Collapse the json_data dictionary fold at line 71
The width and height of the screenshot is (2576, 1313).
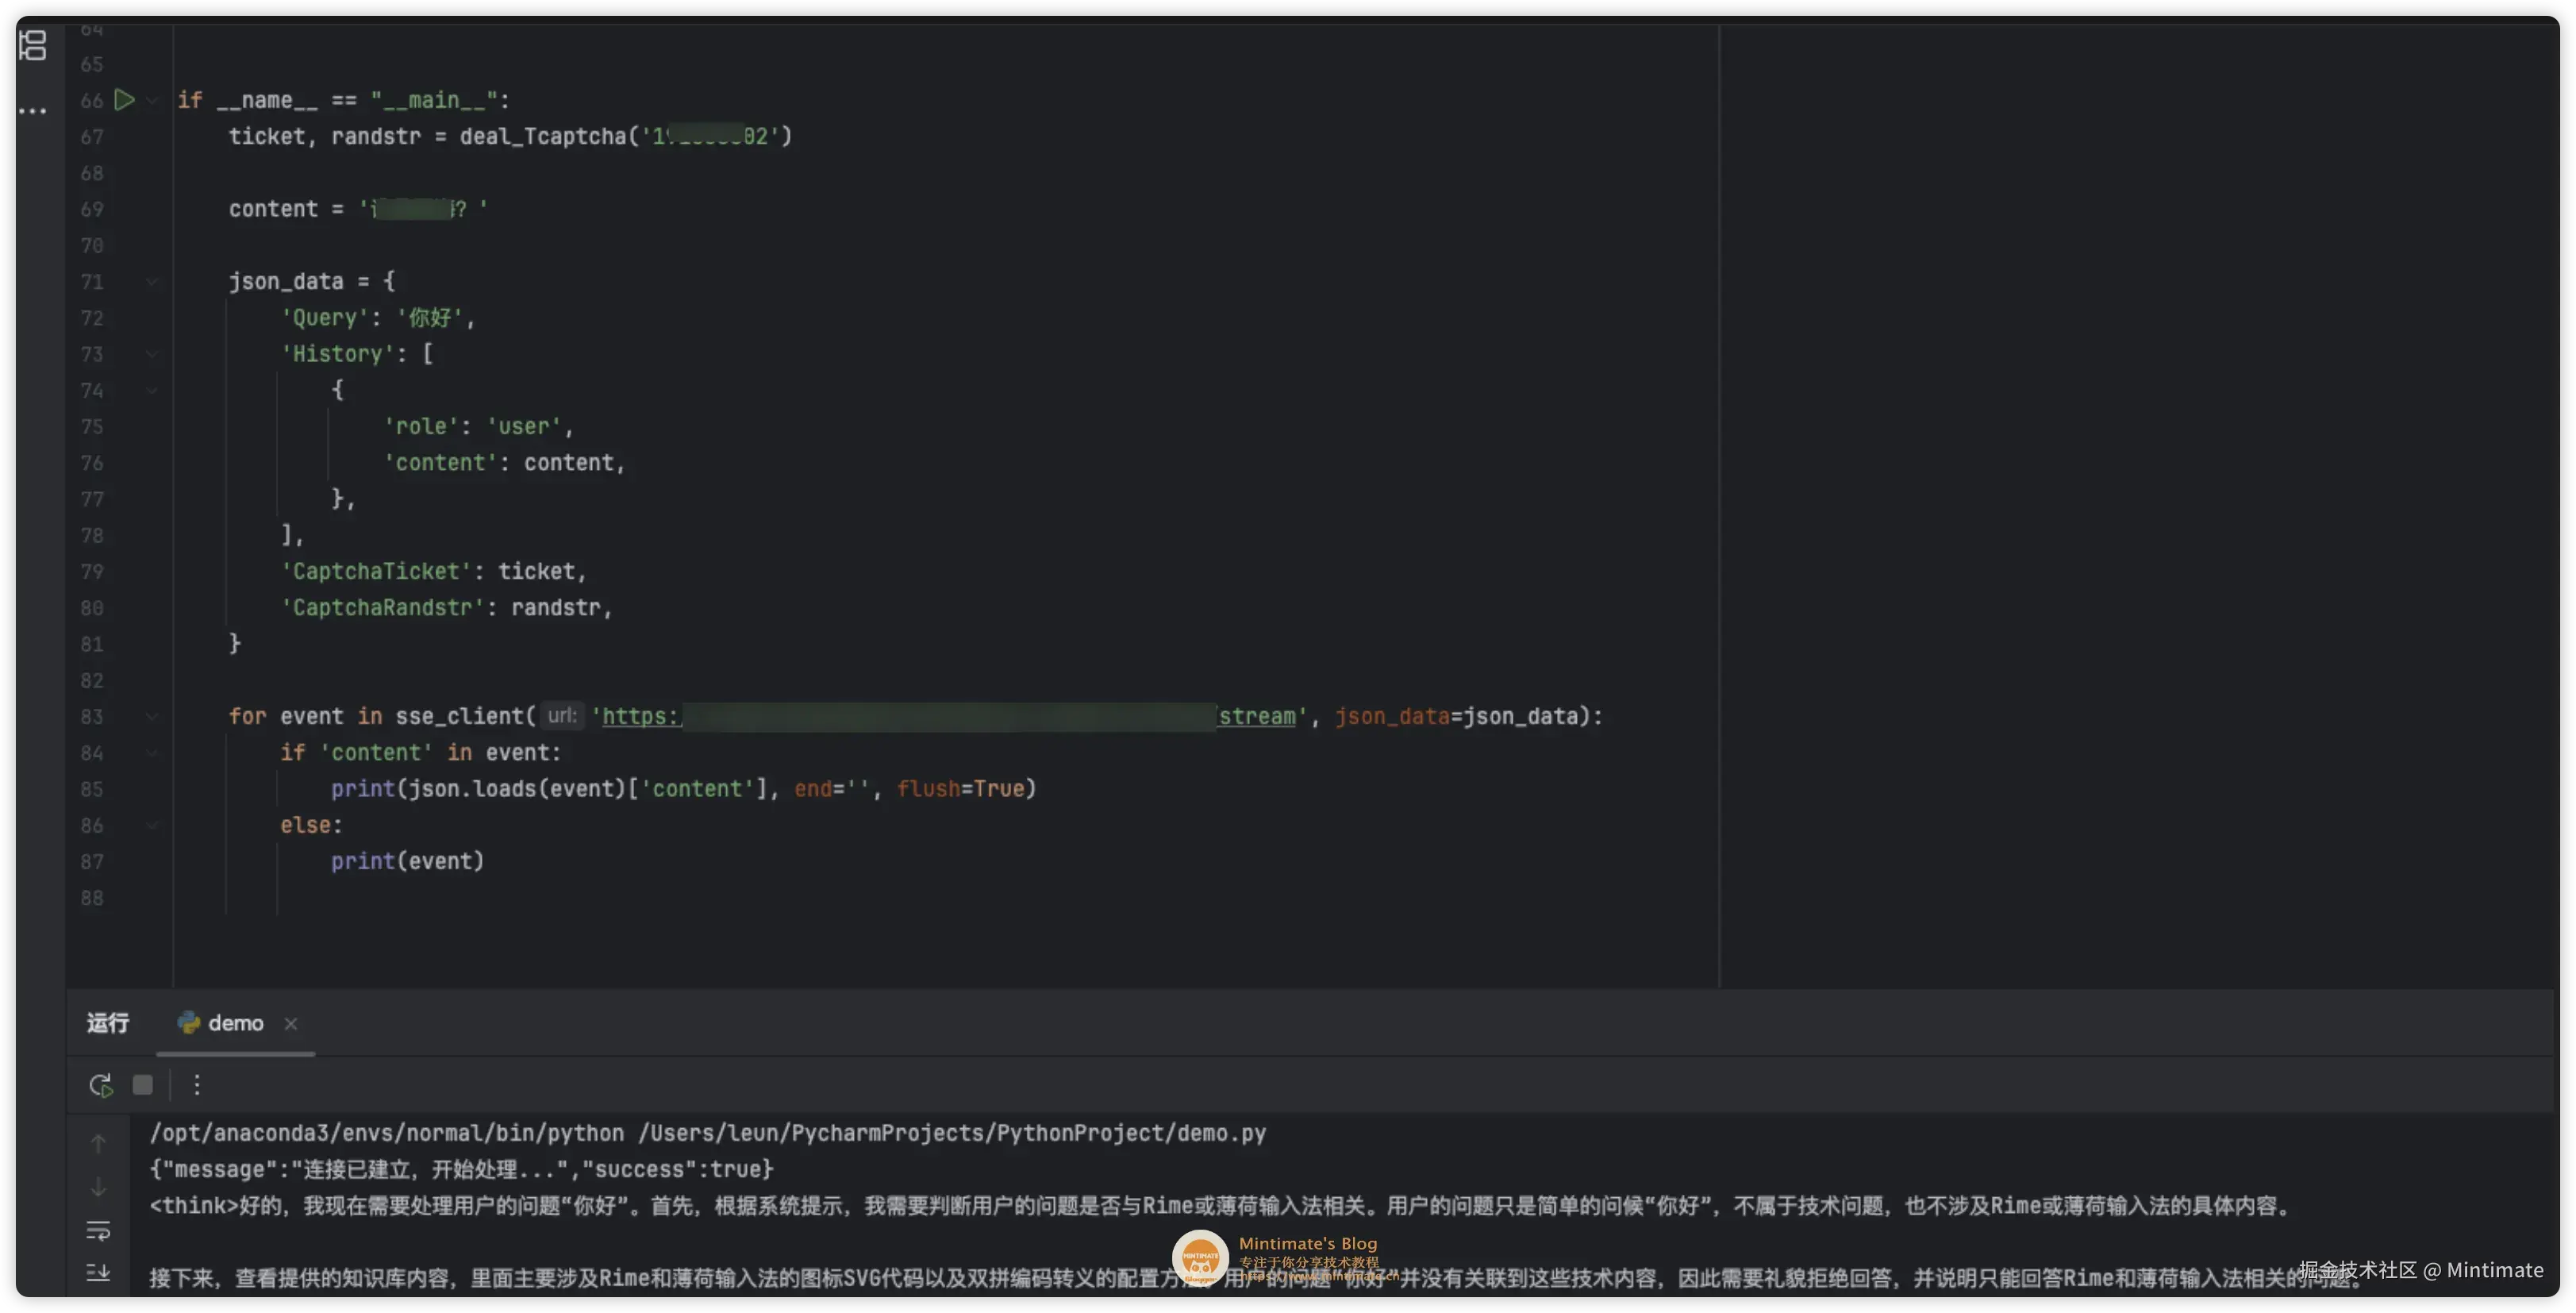(152, 282)
